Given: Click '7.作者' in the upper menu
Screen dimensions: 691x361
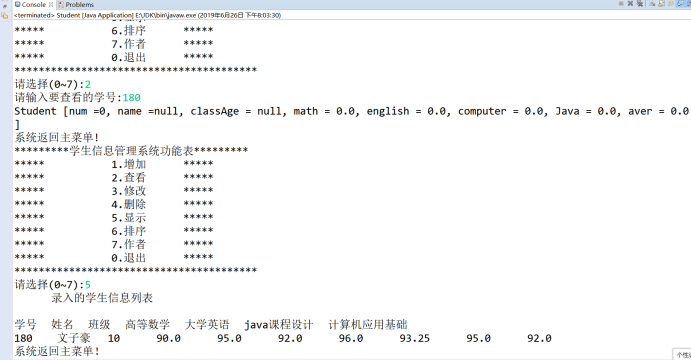Looking at the screenshot, I should point(128,44).
